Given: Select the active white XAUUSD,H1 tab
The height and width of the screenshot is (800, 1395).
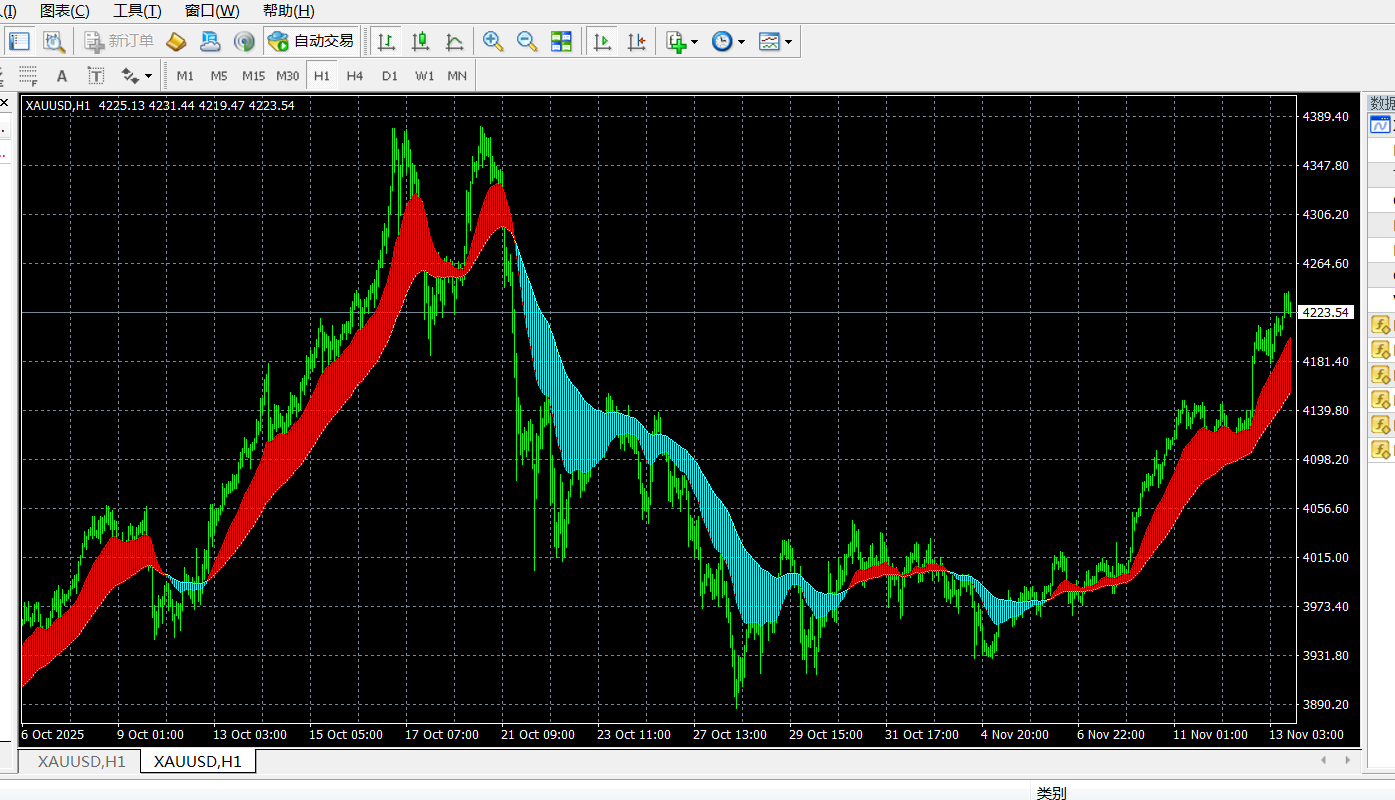Looking at the screenshot, I should coord(197,761).
